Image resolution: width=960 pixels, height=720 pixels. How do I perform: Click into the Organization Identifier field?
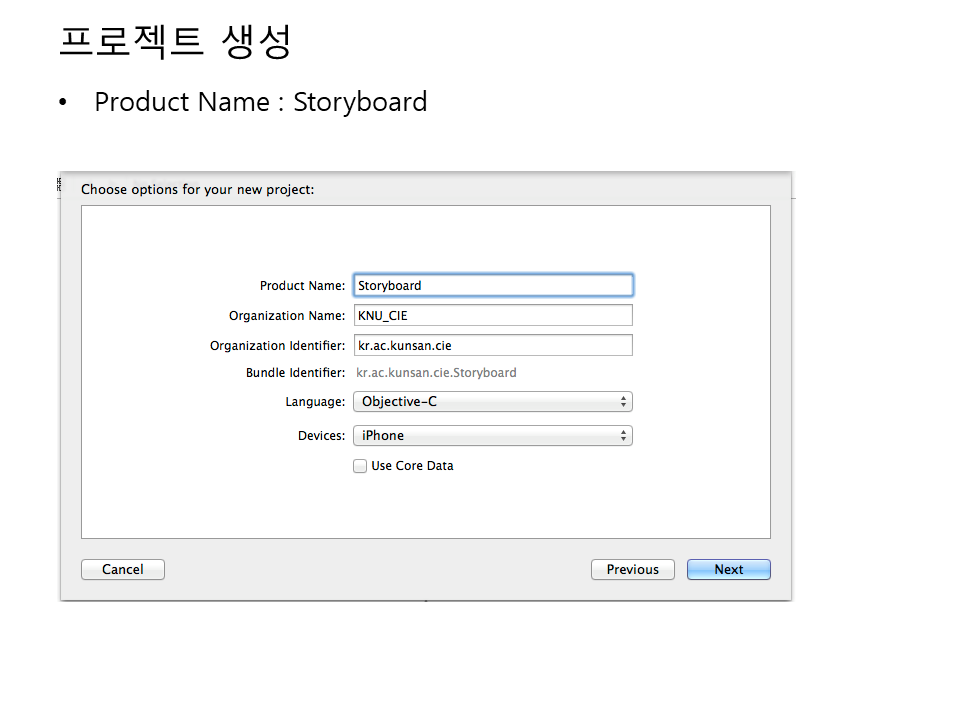click(492, 345)
